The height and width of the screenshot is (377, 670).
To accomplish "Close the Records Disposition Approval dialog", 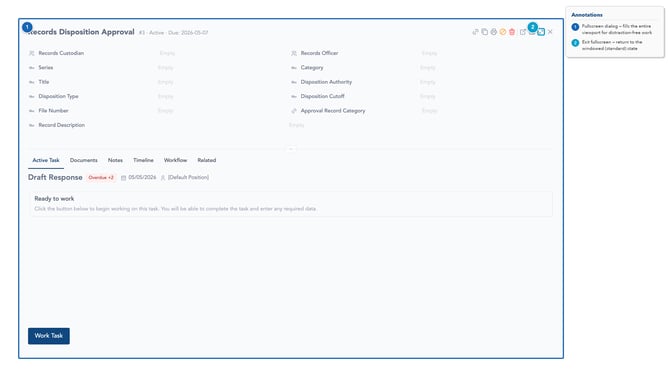I will point(550,32).
